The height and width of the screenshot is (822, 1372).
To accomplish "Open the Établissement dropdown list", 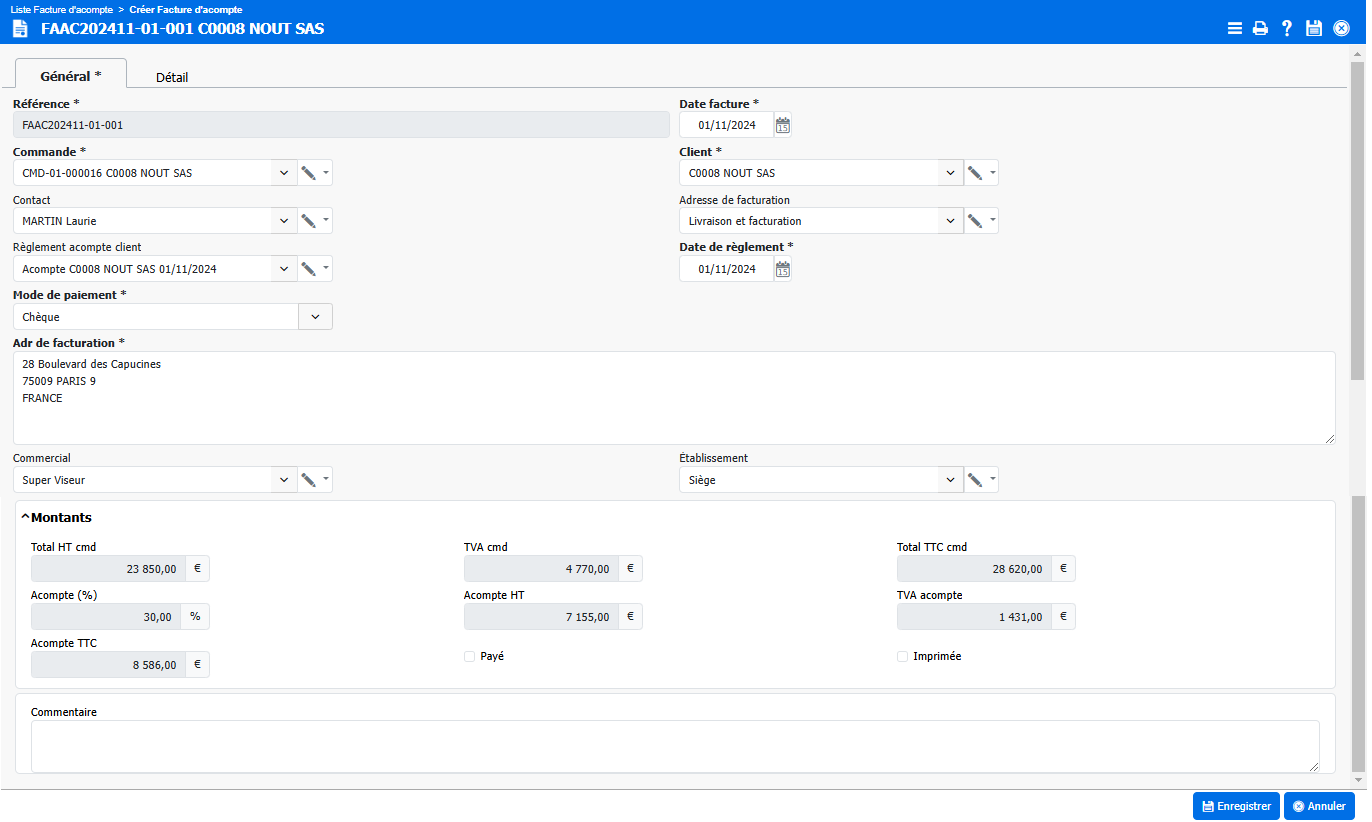I will click(x=950, y=480).
